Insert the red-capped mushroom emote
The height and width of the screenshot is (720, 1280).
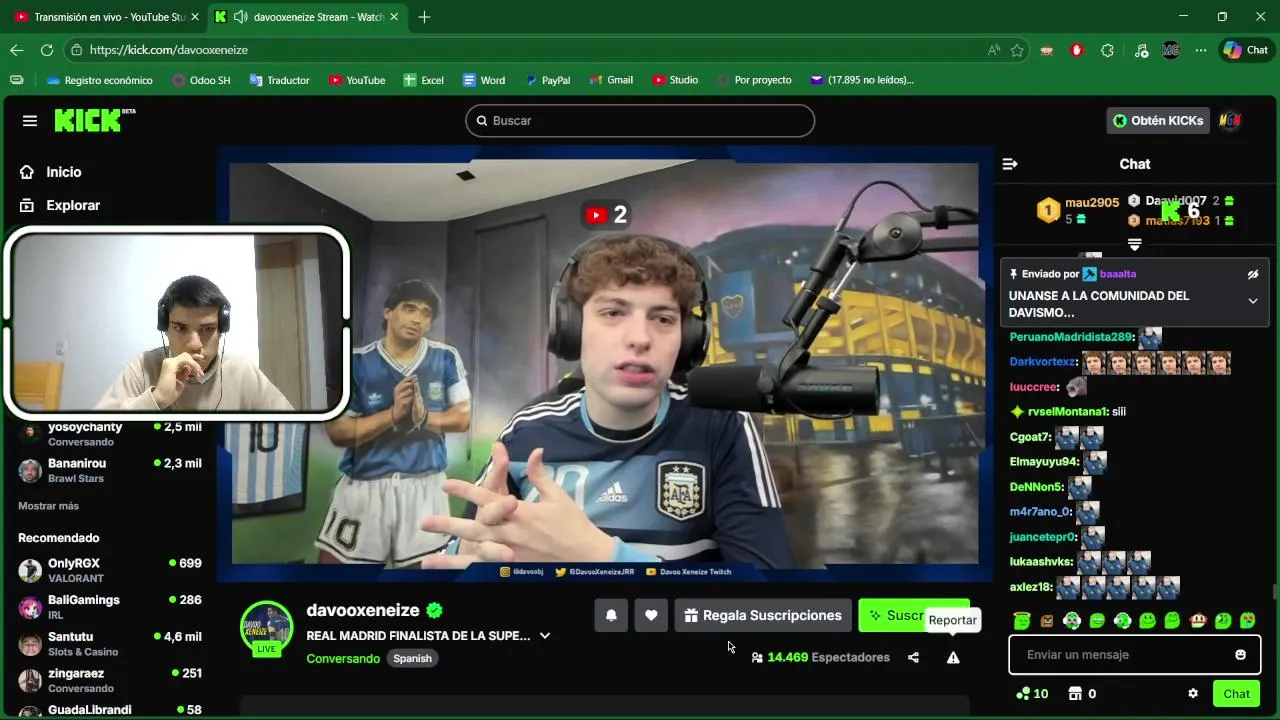[x=1197, y=621]
